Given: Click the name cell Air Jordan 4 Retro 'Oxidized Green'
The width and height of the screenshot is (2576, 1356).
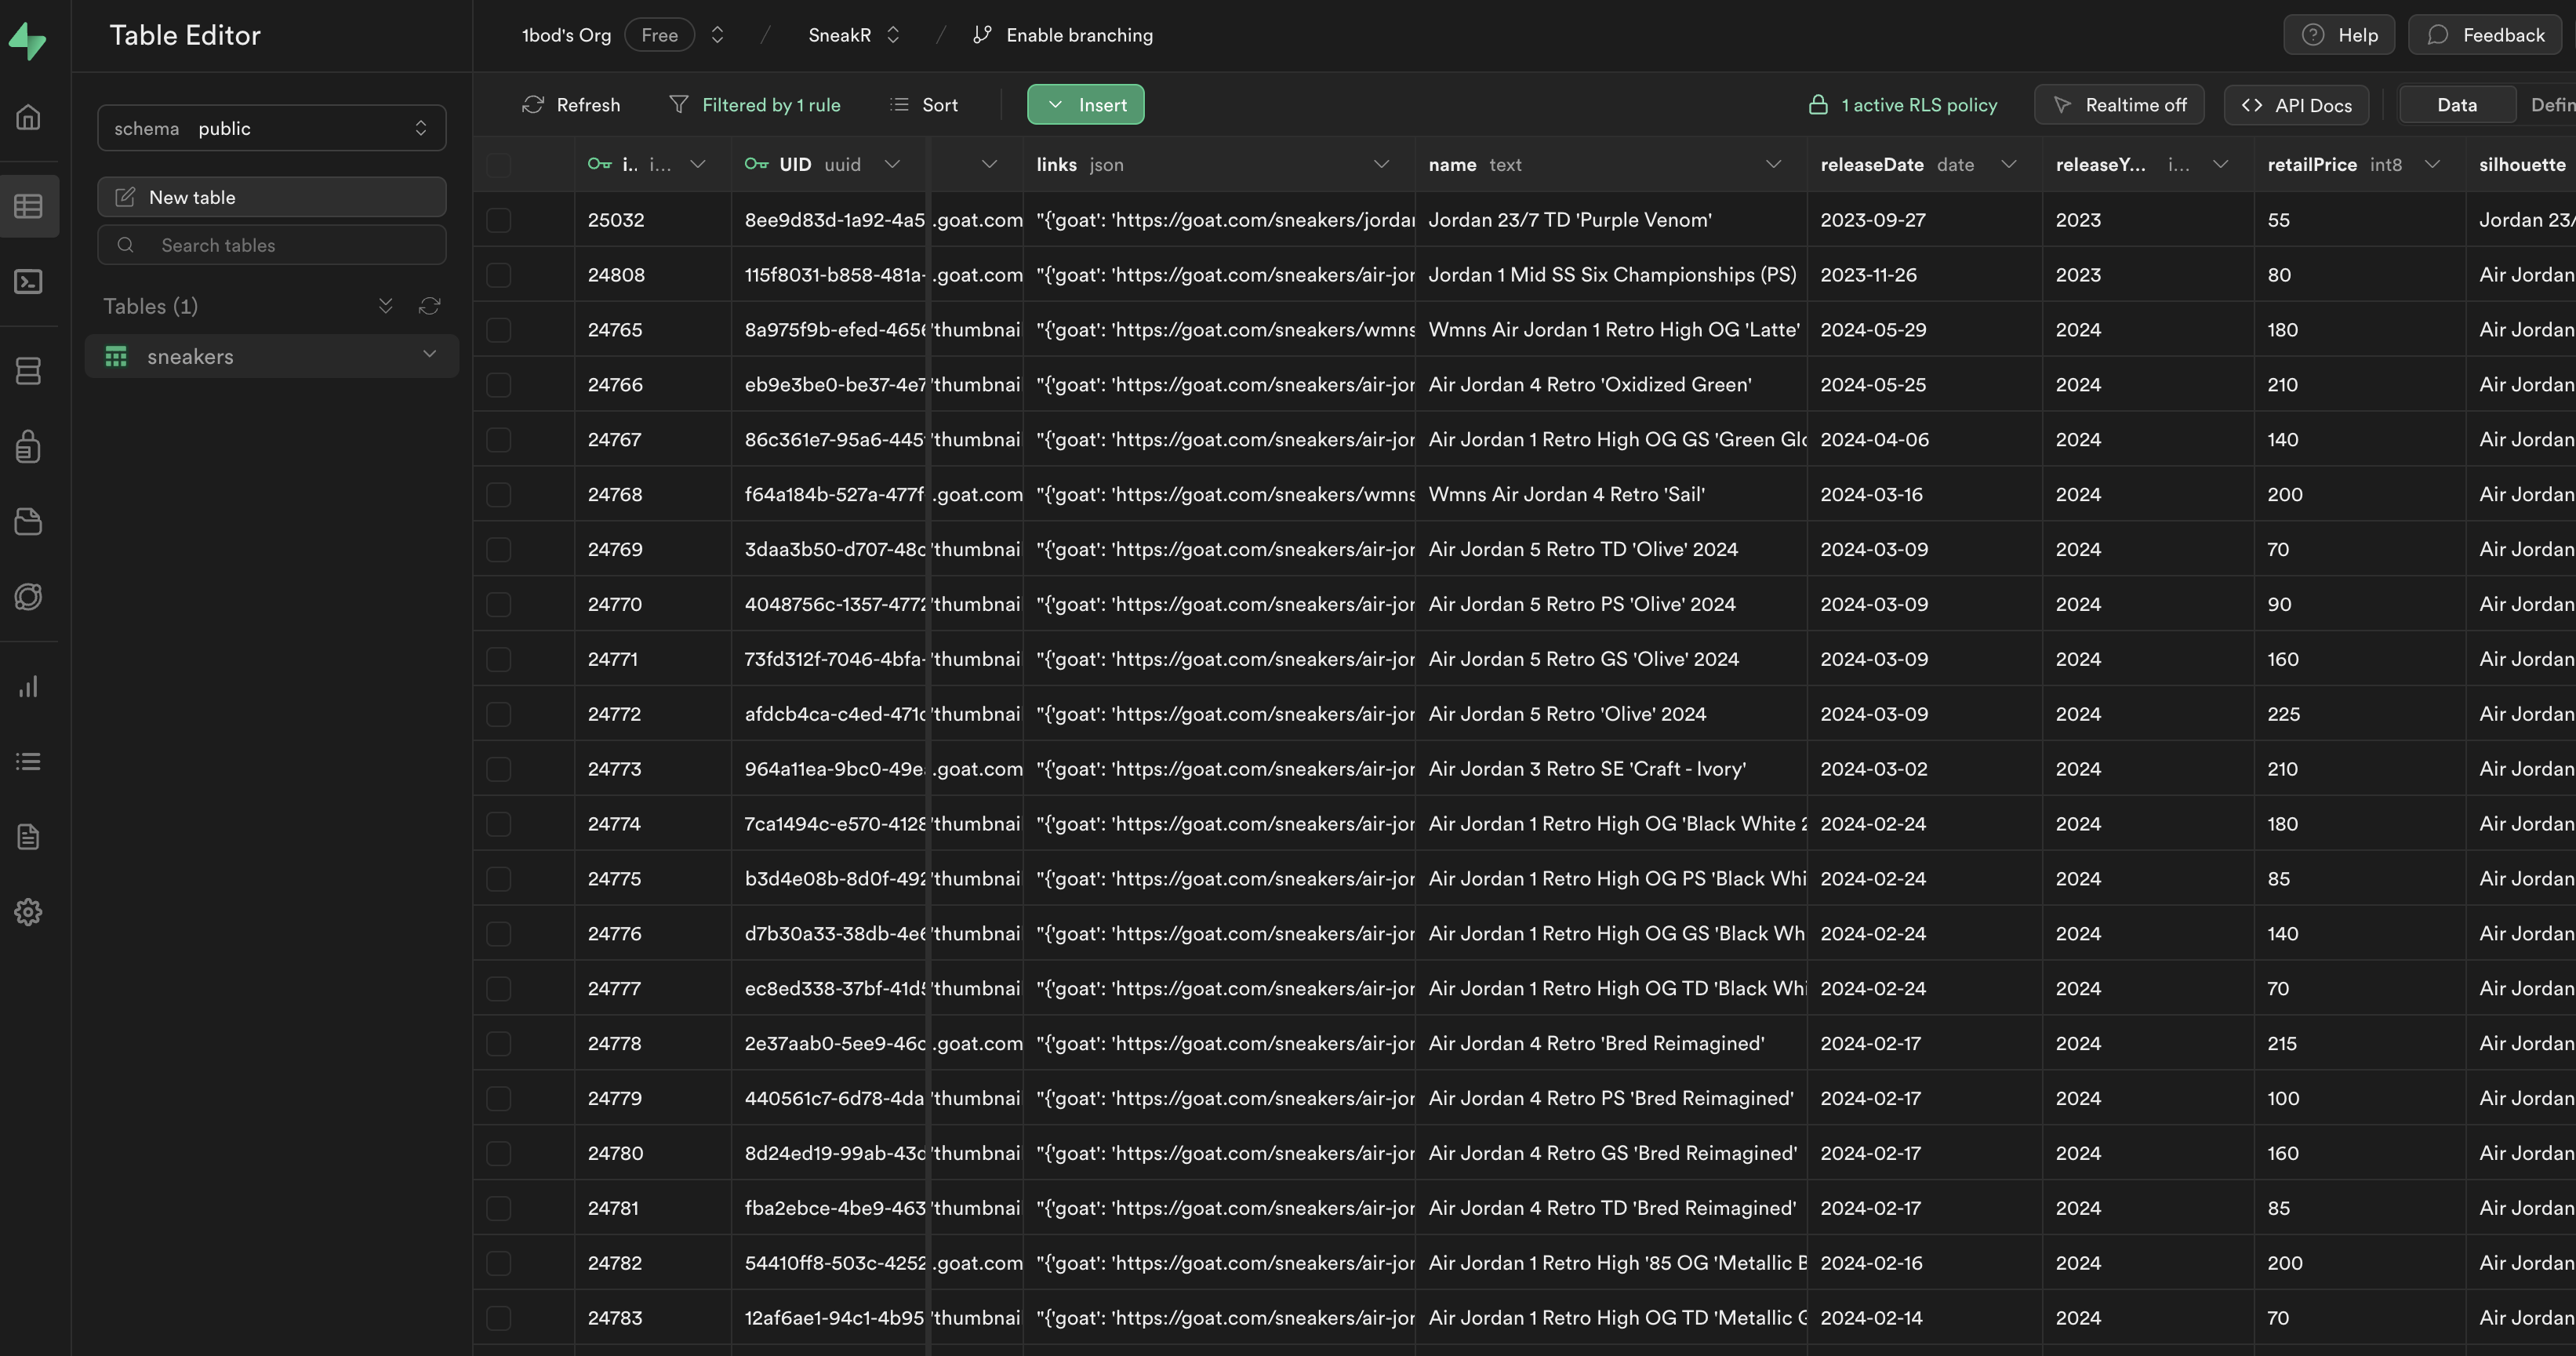Looking at the screenshot, I should coord(1610,385).
